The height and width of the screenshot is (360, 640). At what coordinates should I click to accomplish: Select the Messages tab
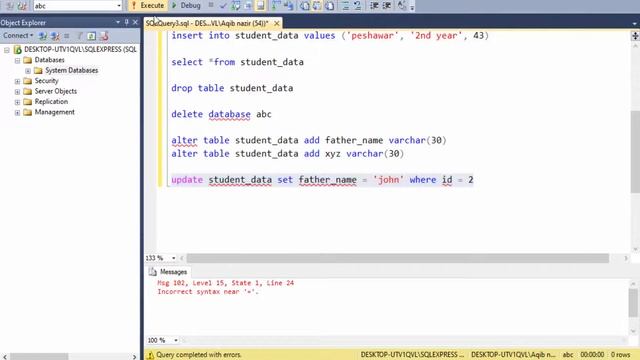(x=168, y=272)
